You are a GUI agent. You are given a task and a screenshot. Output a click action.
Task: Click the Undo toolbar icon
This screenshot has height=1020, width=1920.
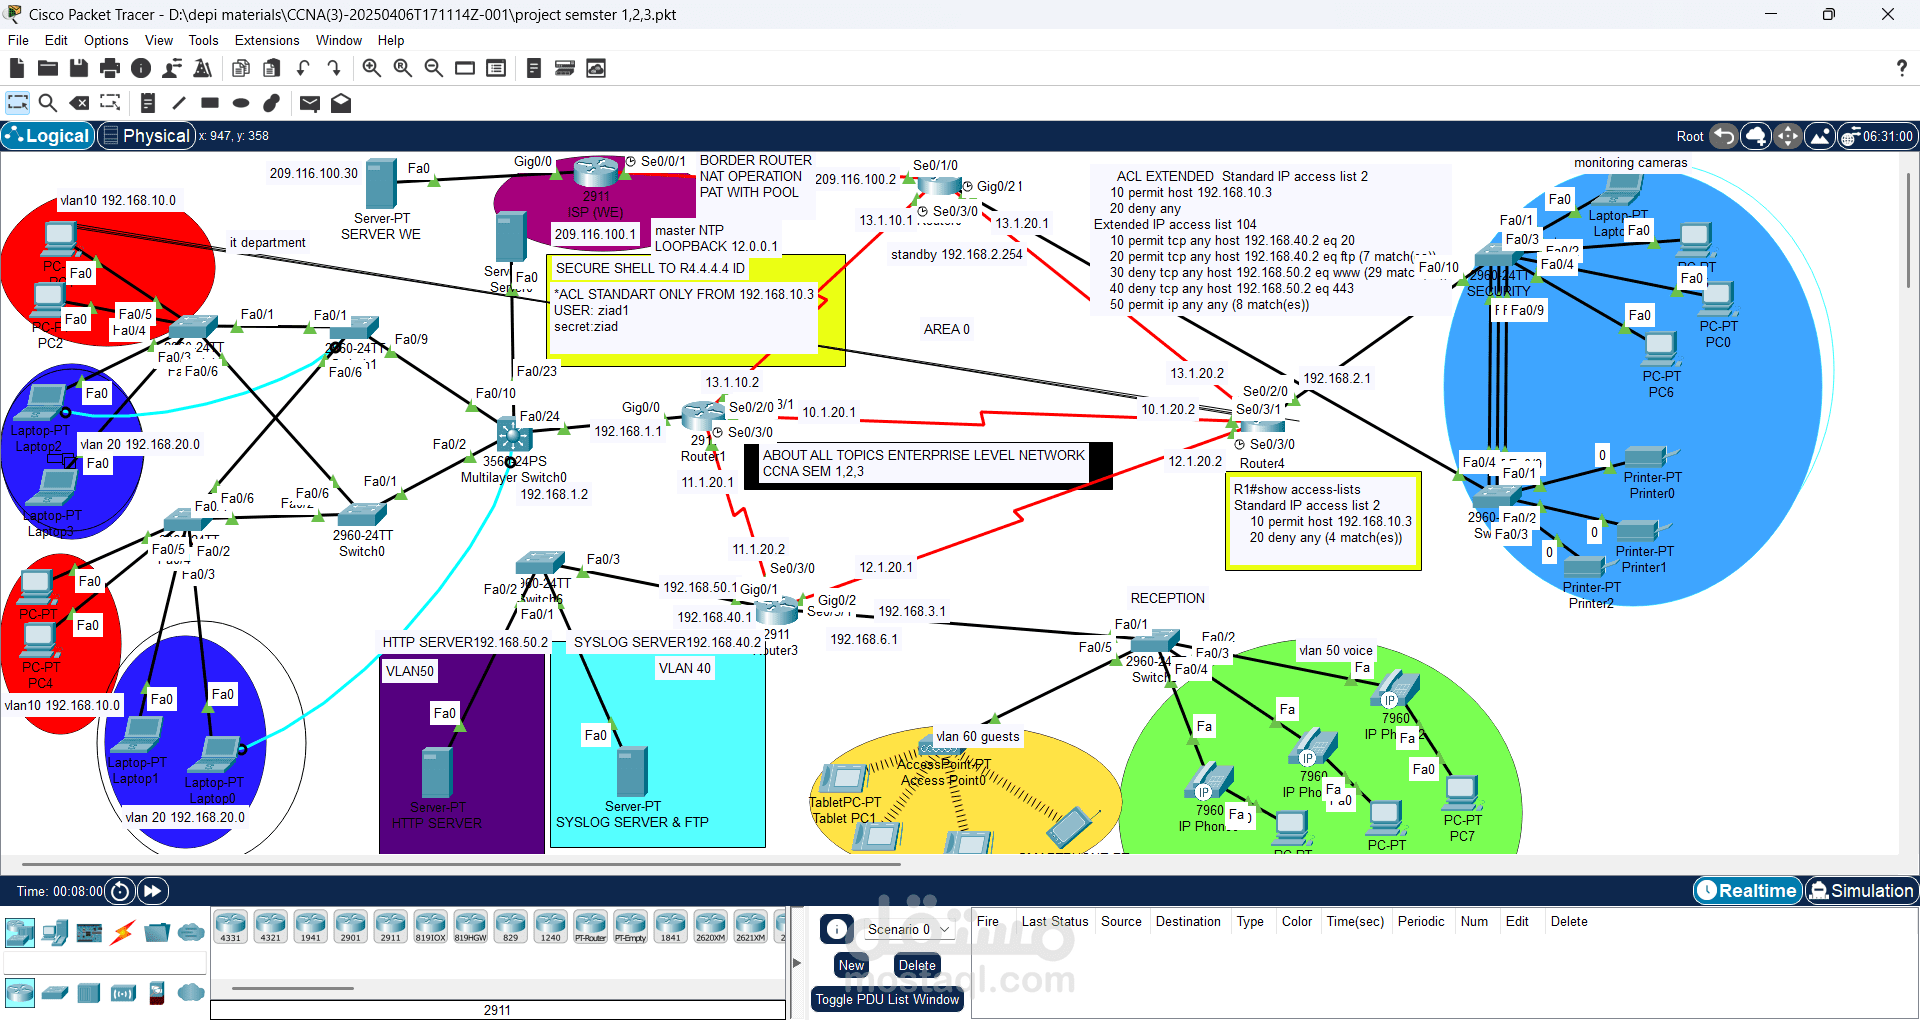pos(303,68)
